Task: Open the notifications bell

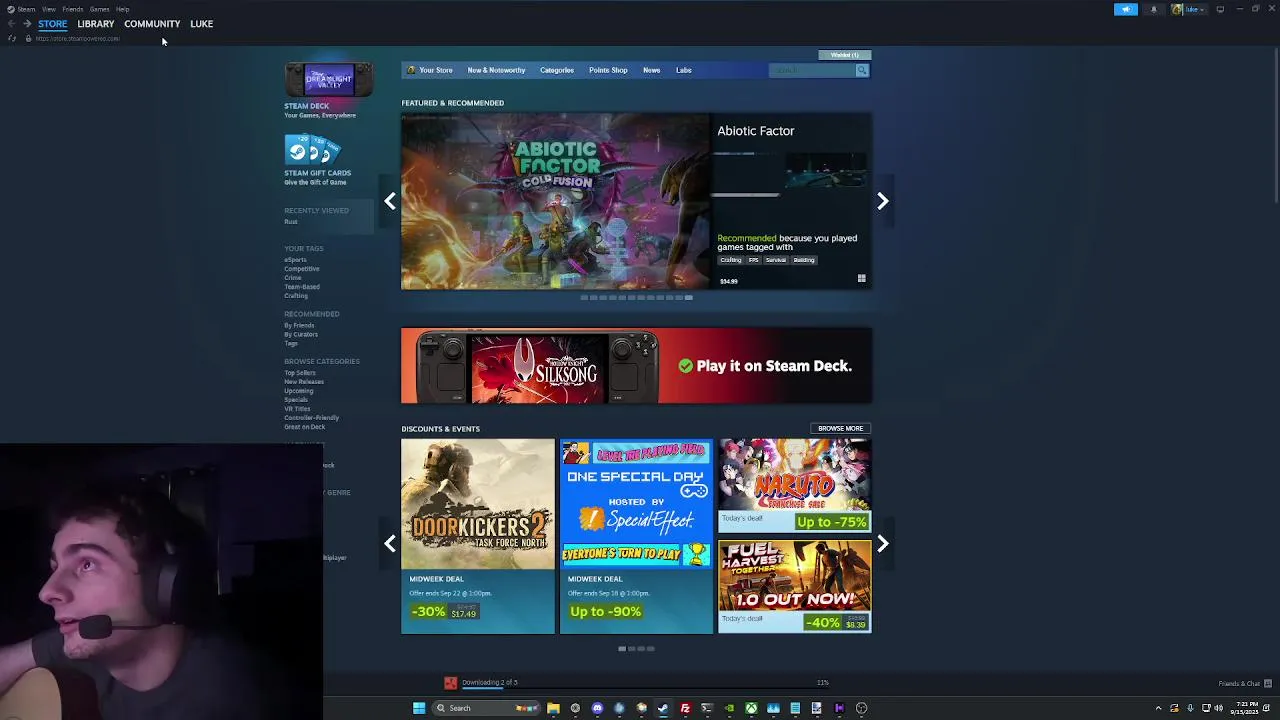Action: pyautogui.click(x=1153, y=9)
